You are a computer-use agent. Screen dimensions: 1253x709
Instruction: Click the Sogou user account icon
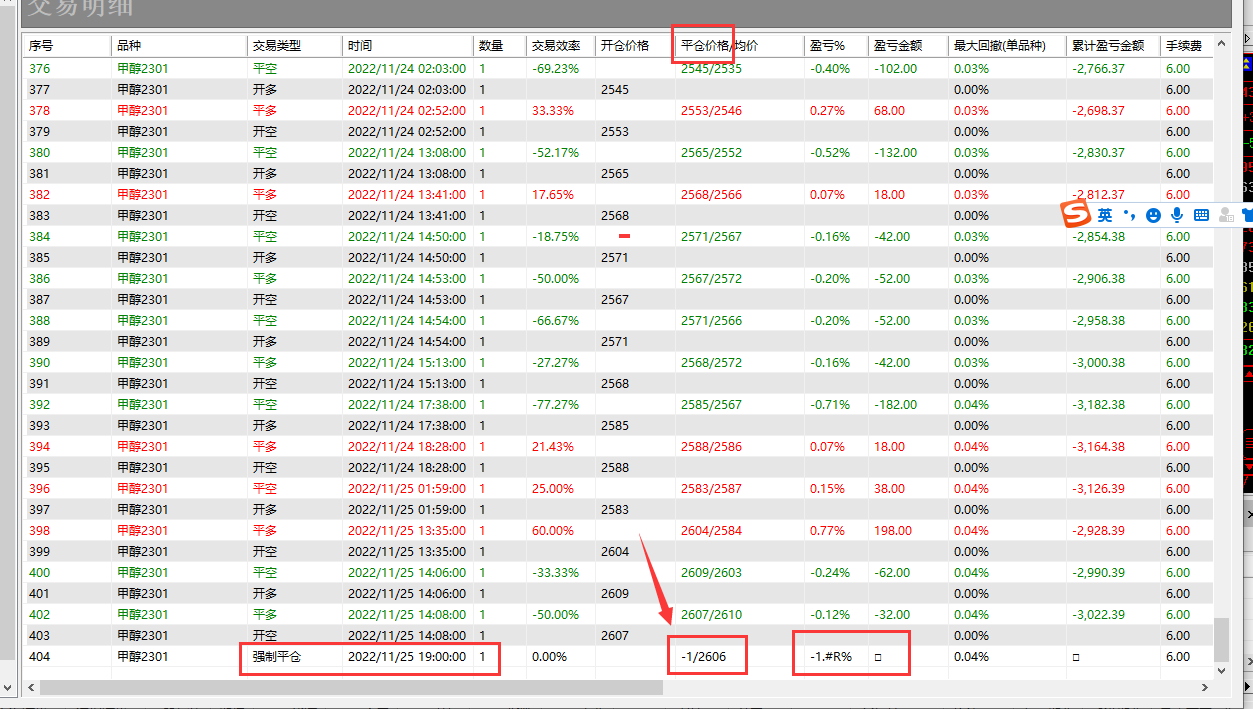pos(1225,215)
